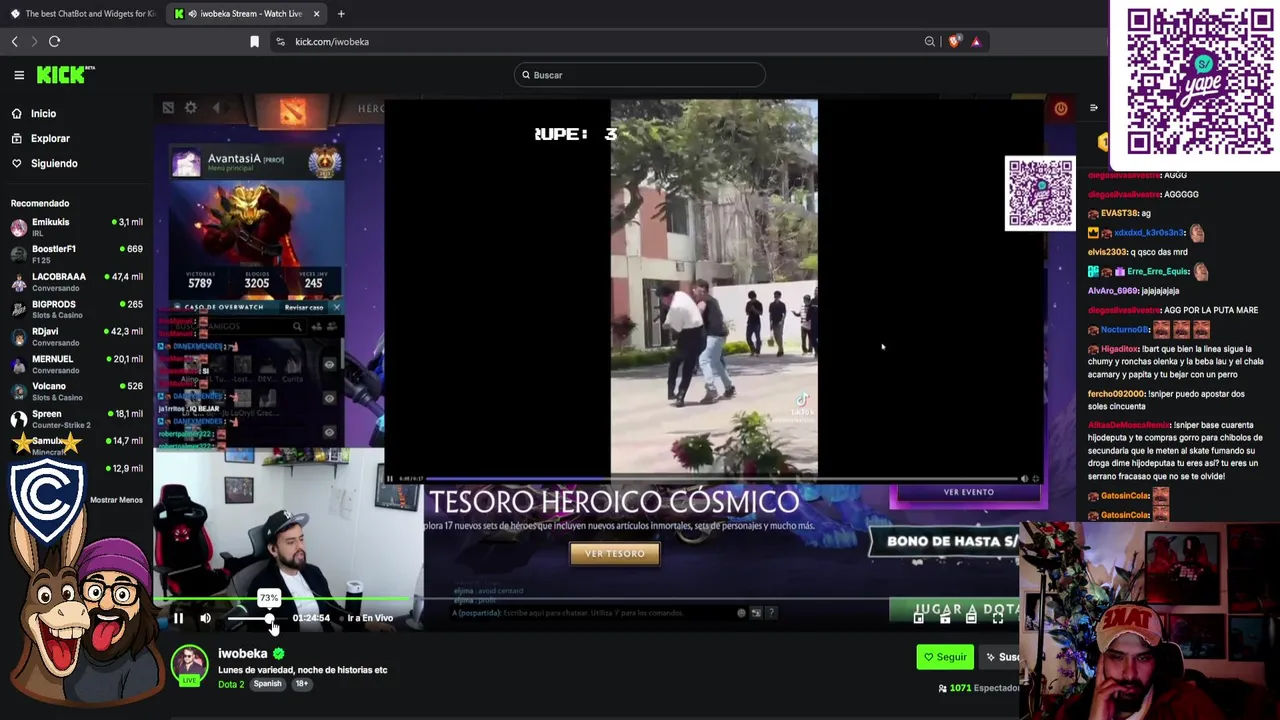
Task: Close the iwobeka Stream tab
Action: pyautogui.click(x=317, y=14)
